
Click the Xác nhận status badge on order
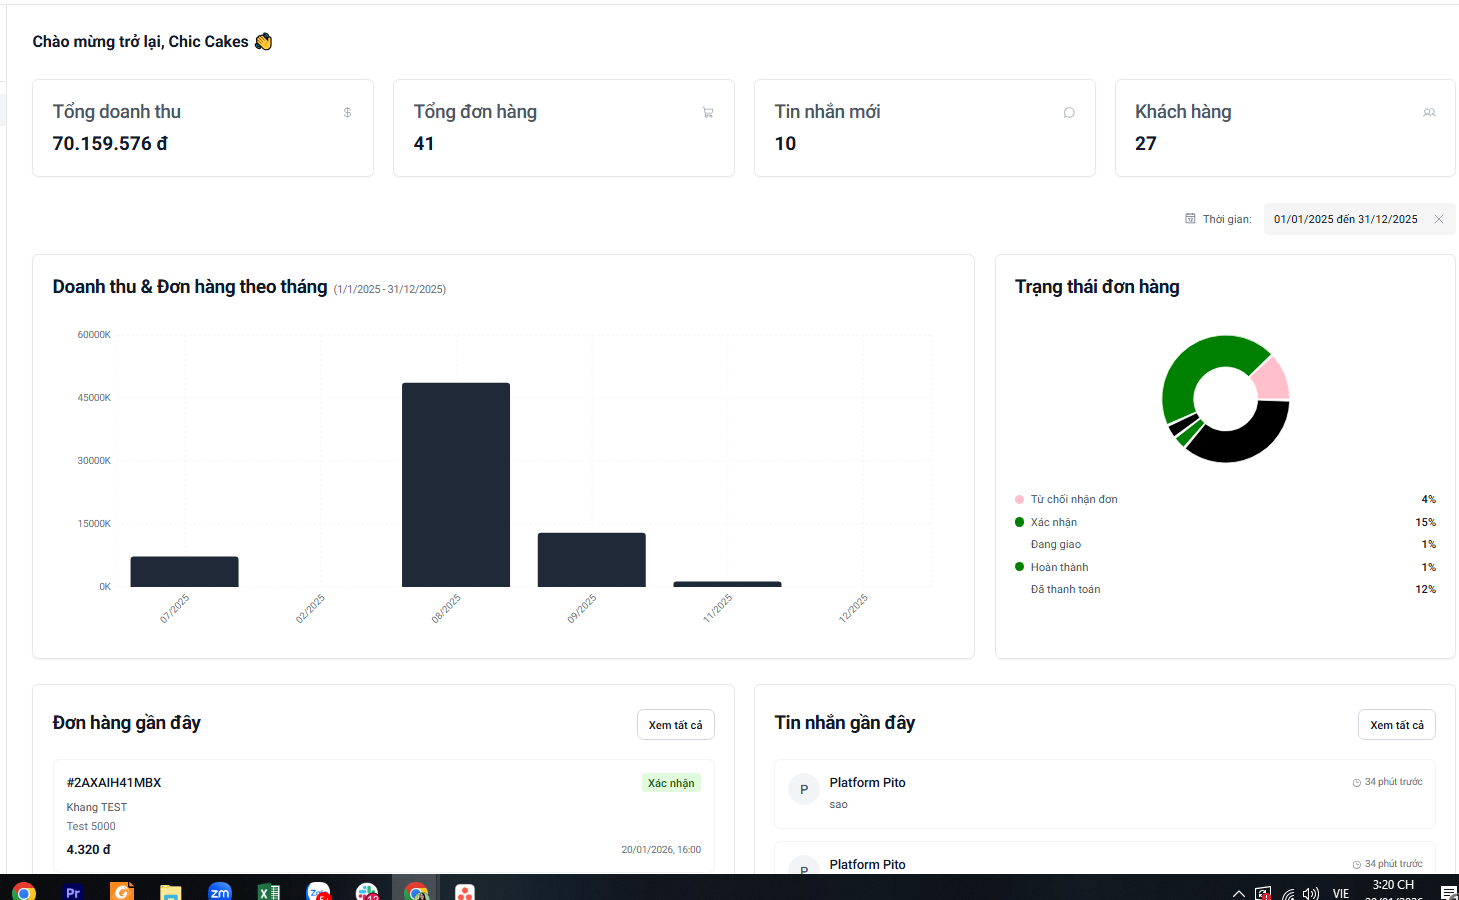[x=671, y=783]
